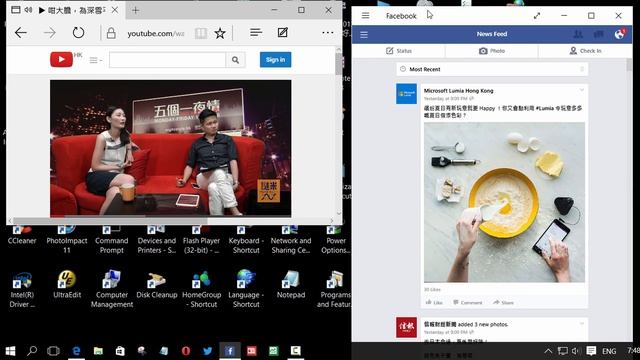Expand options arrow on second feed post
Screen dimensions: 640x360
point(582,324)
